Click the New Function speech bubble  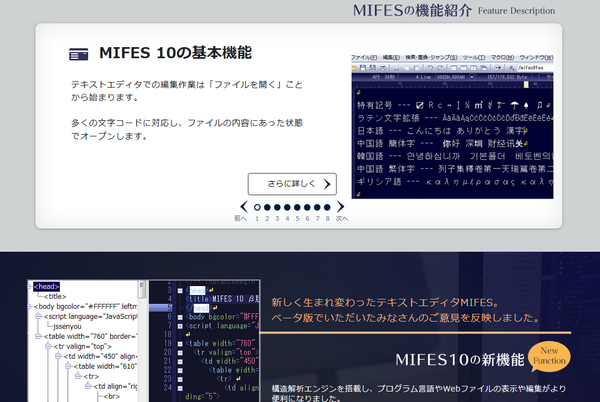coord(549,356)
